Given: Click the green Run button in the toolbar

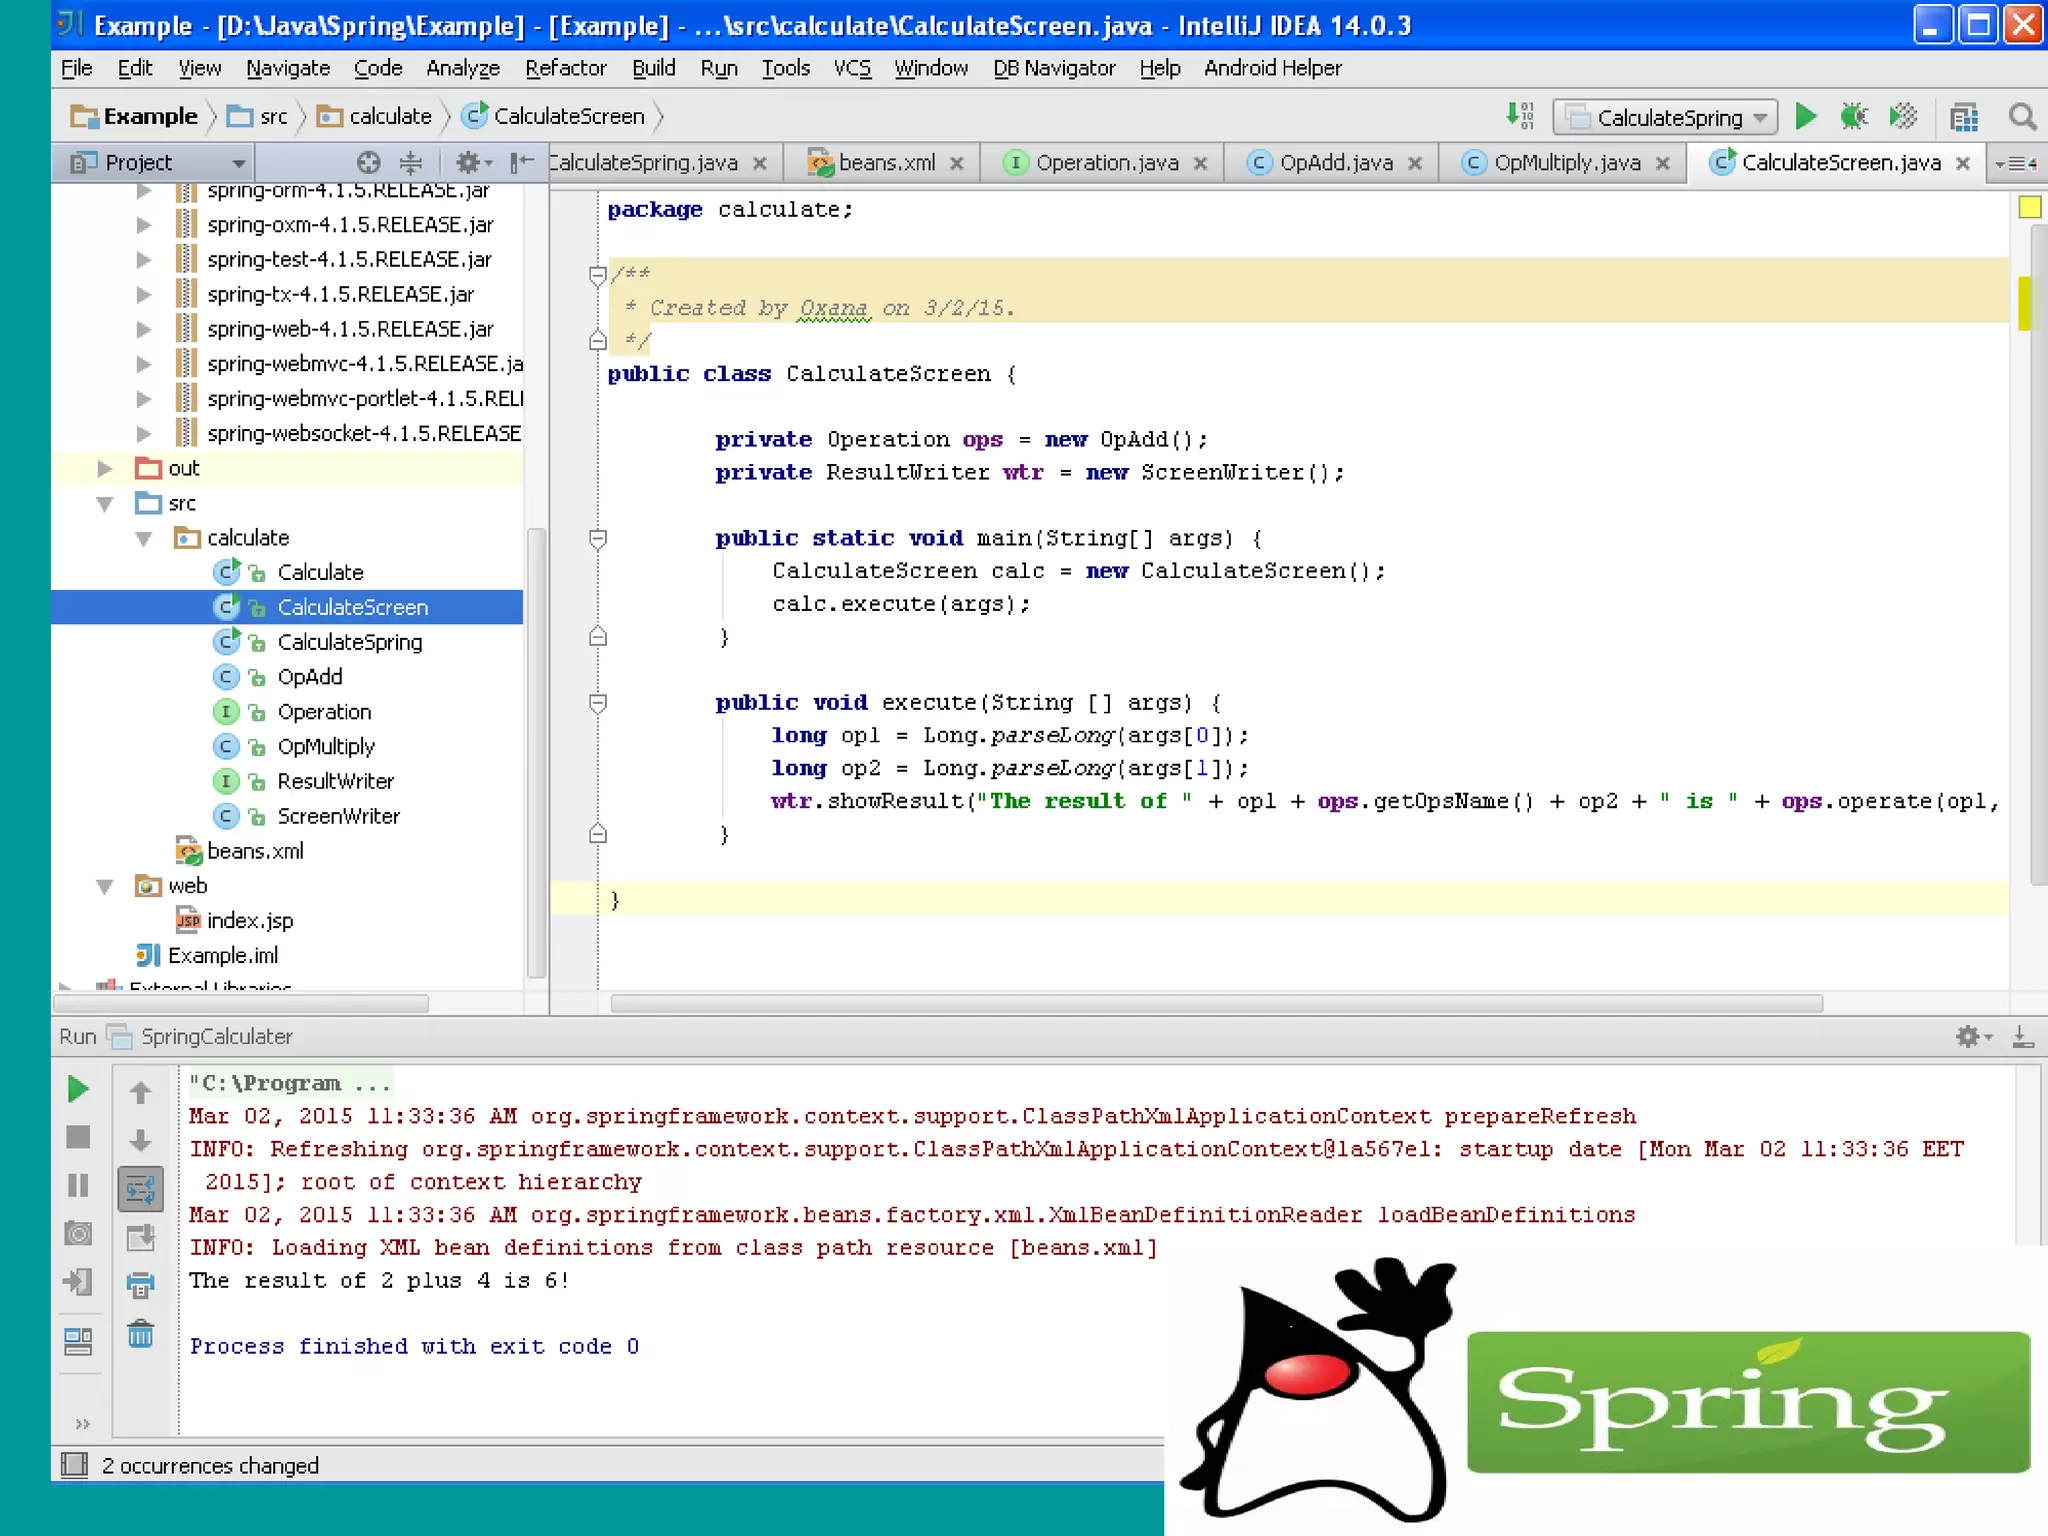Looking at the screenshot, I should (1805, 117).
